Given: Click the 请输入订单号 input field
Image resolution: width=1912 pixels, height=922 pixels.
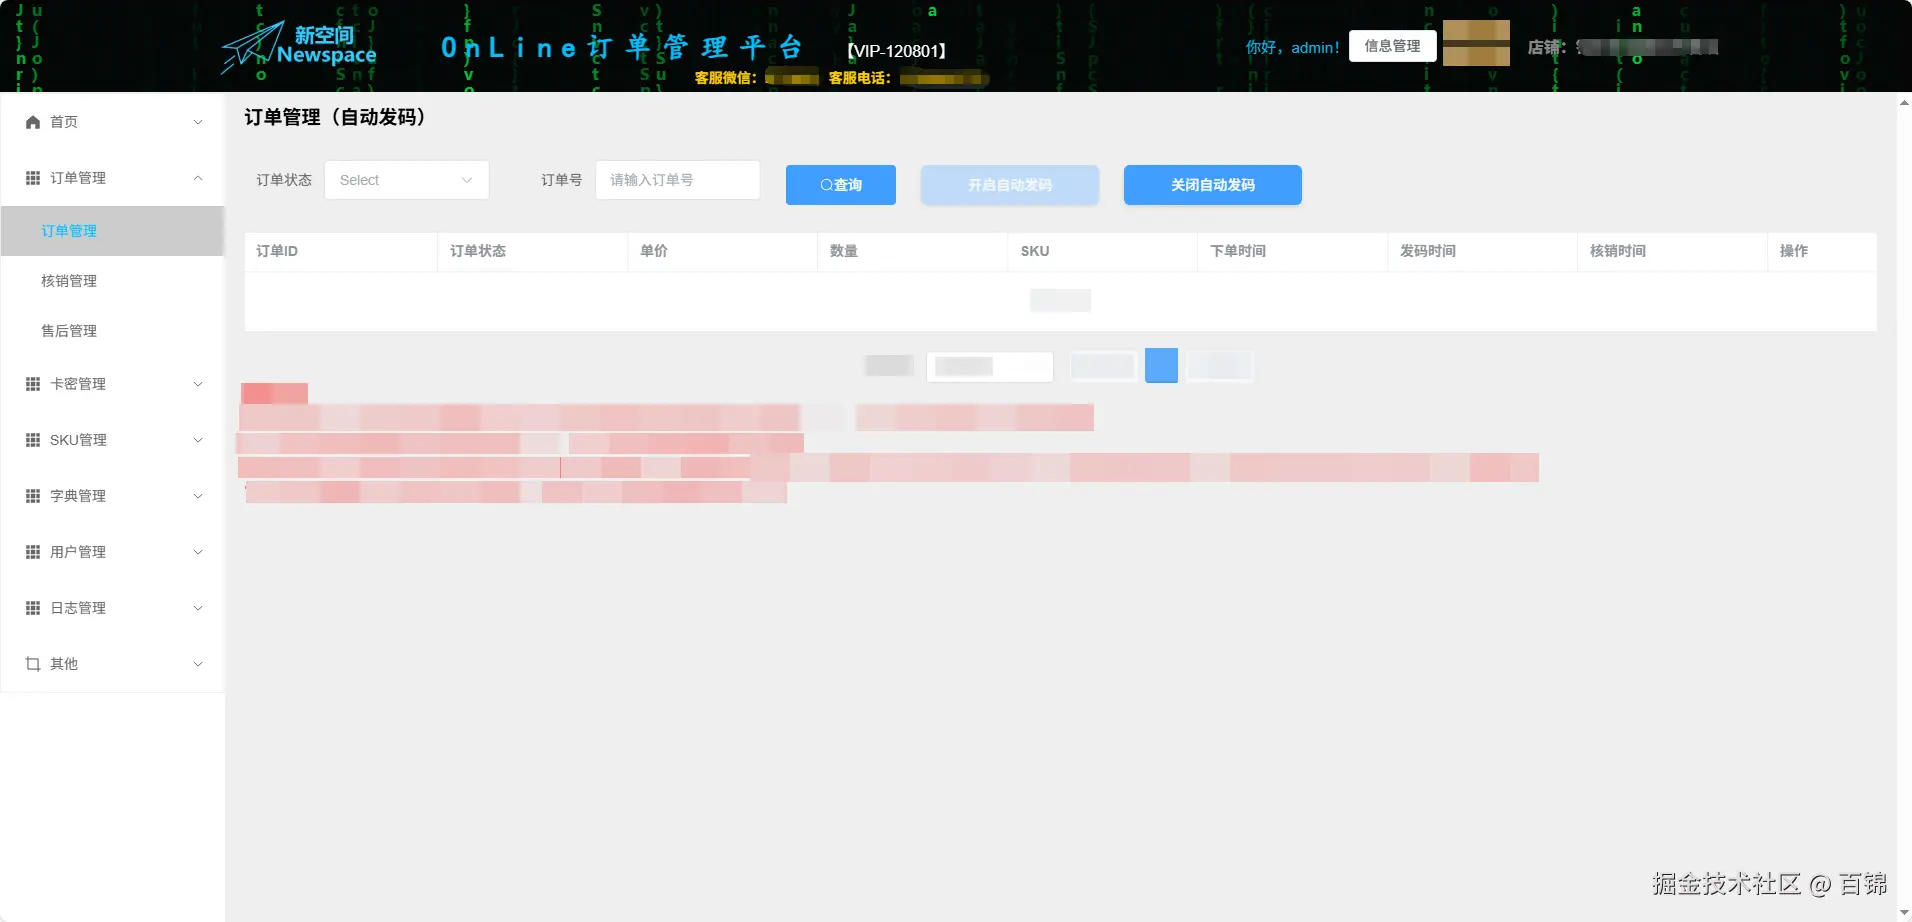Looking at the screenshot, I should click(x=677, y=180).
